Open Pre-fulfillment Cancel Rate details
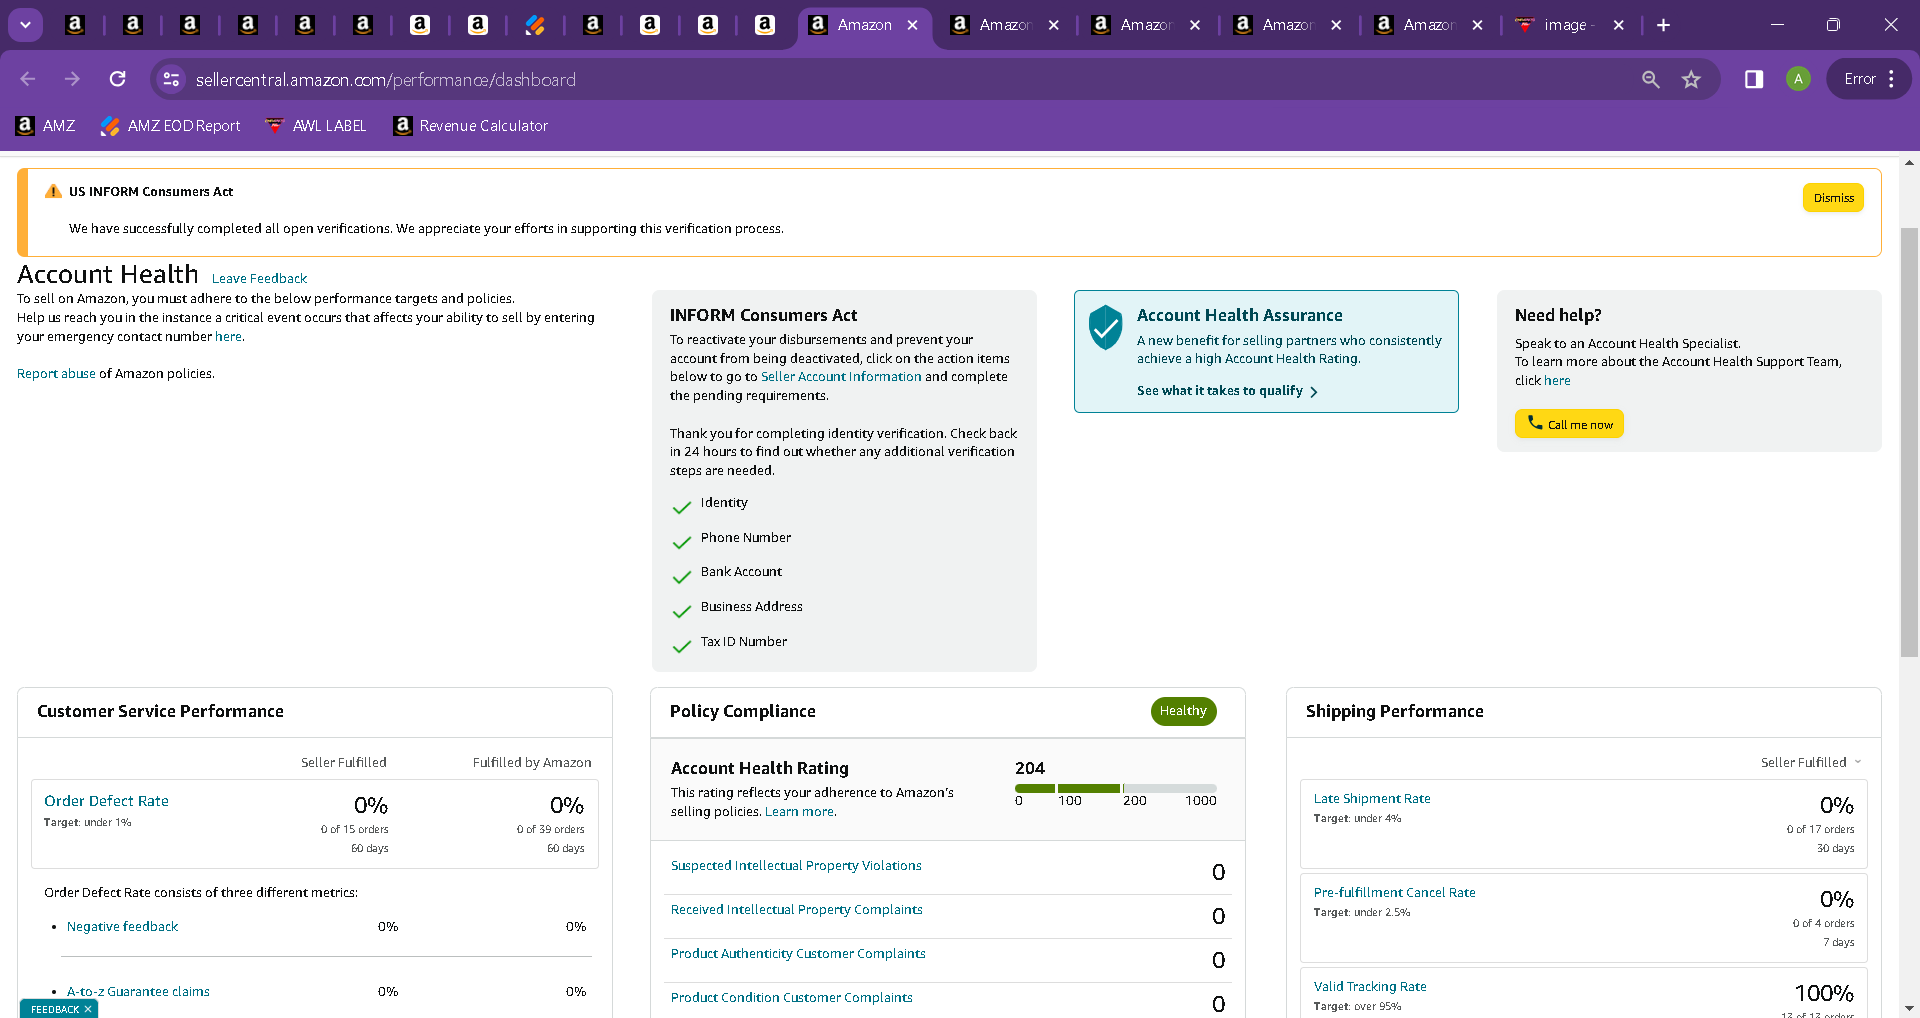Screen dimensions: 1920x1018 point(1394,893)
